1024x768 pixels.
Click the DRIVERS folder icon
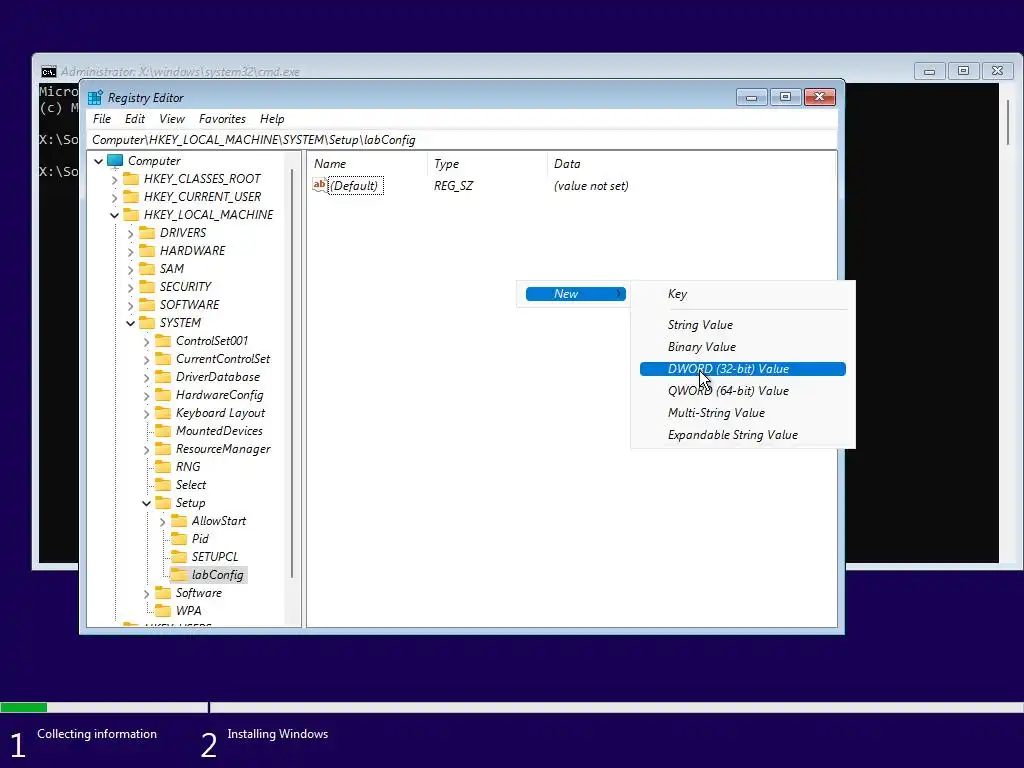tap(148, 233)
